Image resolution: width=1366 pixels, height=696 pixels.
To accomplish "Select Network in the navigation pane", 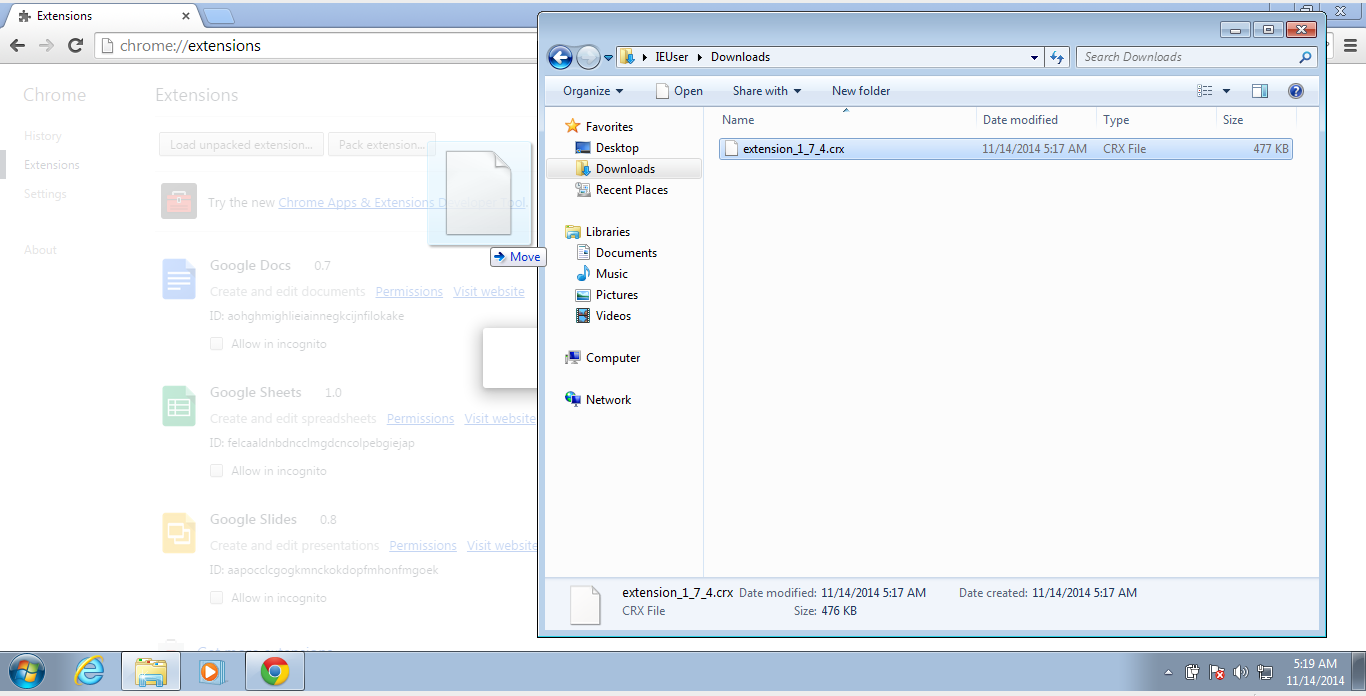I will pyautogui.click(x=609, y=400).
